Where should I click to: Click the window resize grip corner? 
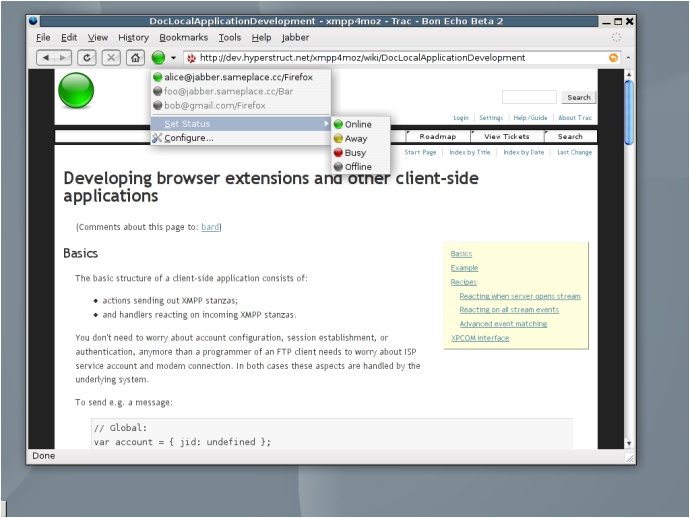[630, 458]
